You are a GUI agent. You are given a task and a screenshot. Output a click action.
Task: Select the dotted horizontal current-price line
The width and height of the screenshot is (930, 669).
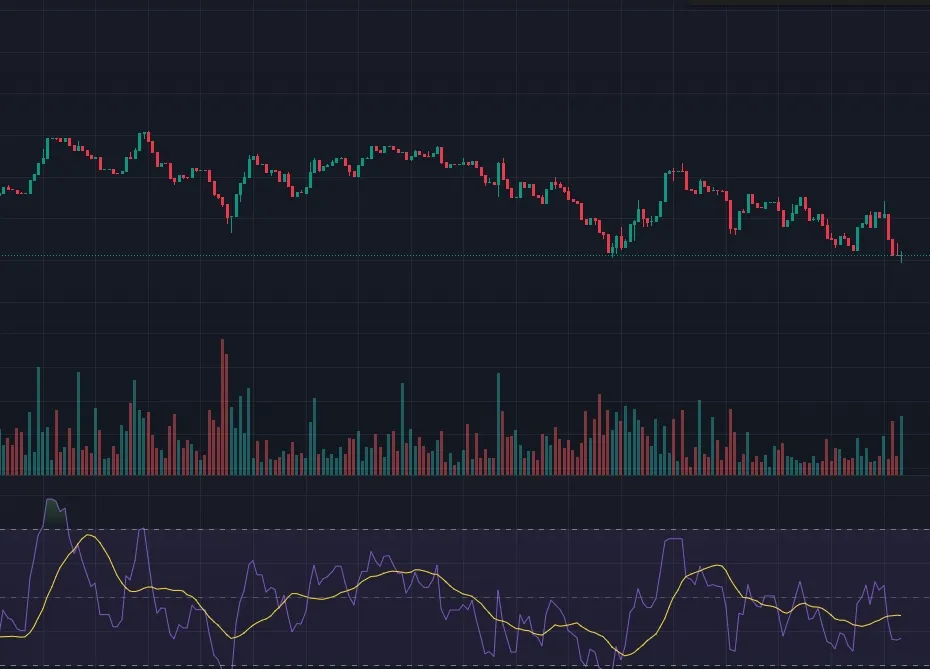click(465, 256)
